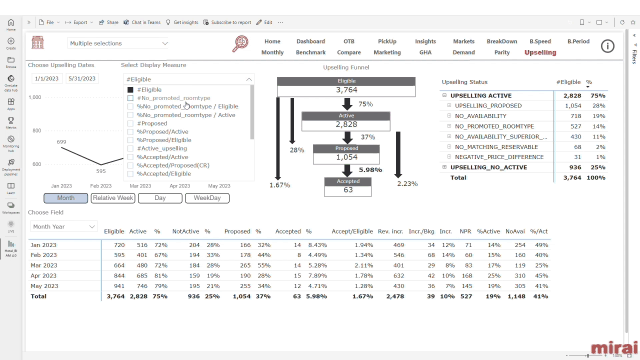
Task: Click the magnifier search analytics icon
Action: pyautogui.click(x=240, y=44)
